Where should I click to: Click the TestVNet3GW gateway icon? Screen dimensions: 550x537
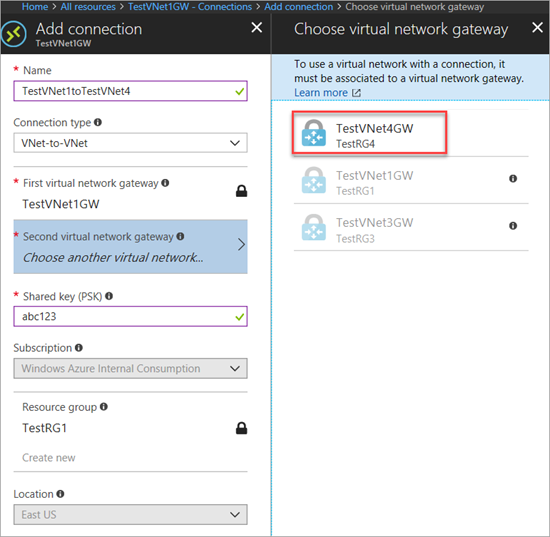coord(314,227)
